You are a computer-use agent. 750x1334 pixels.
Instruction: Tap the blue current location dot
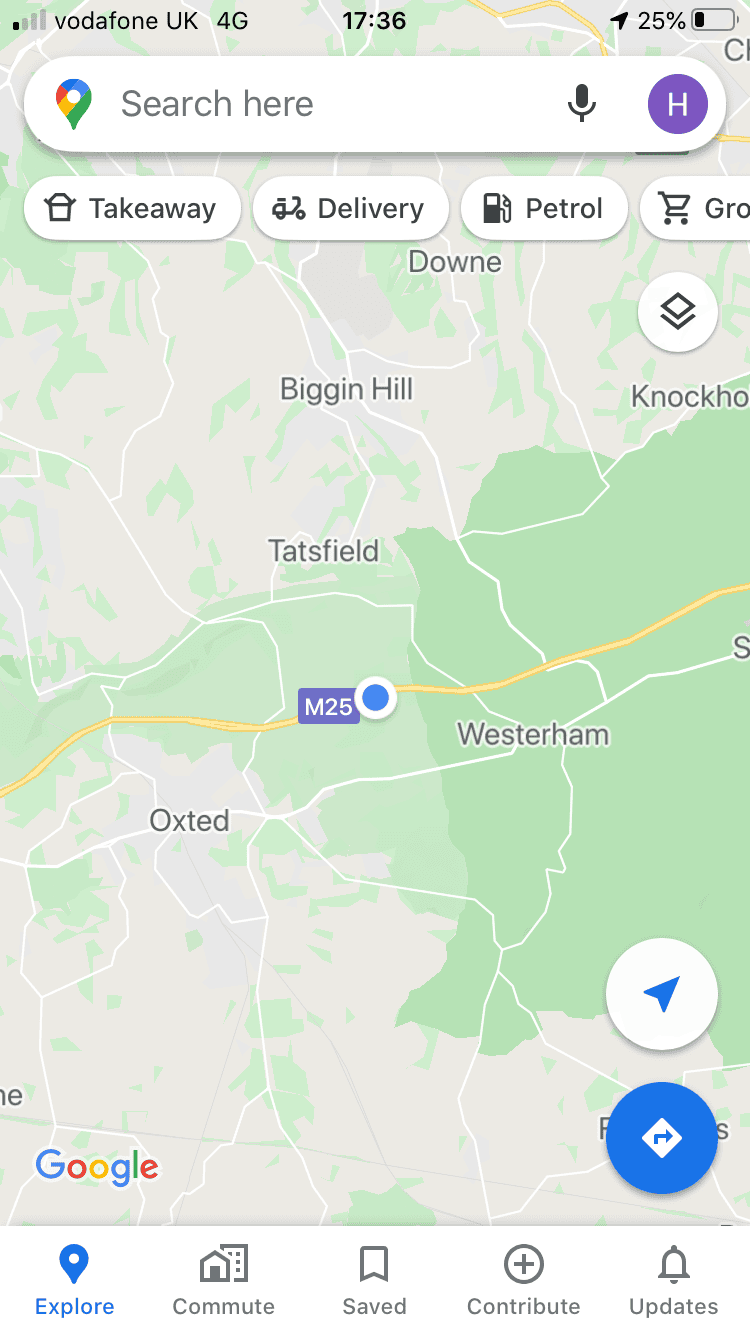coord(376,697)
